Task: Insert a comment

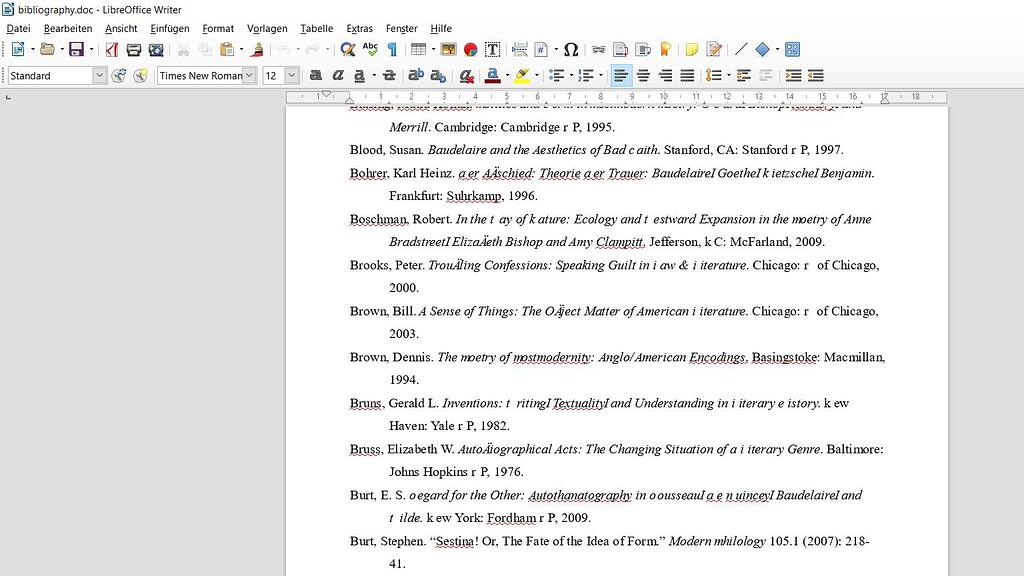Action: pyautogui.click(x=692, y=48)
